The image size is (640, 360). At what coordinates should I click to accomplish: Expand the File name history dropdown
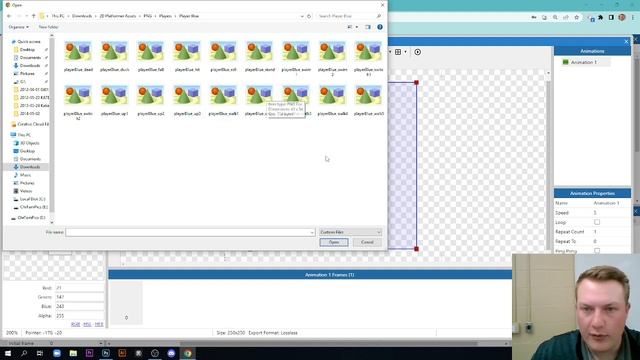(312, 232)
